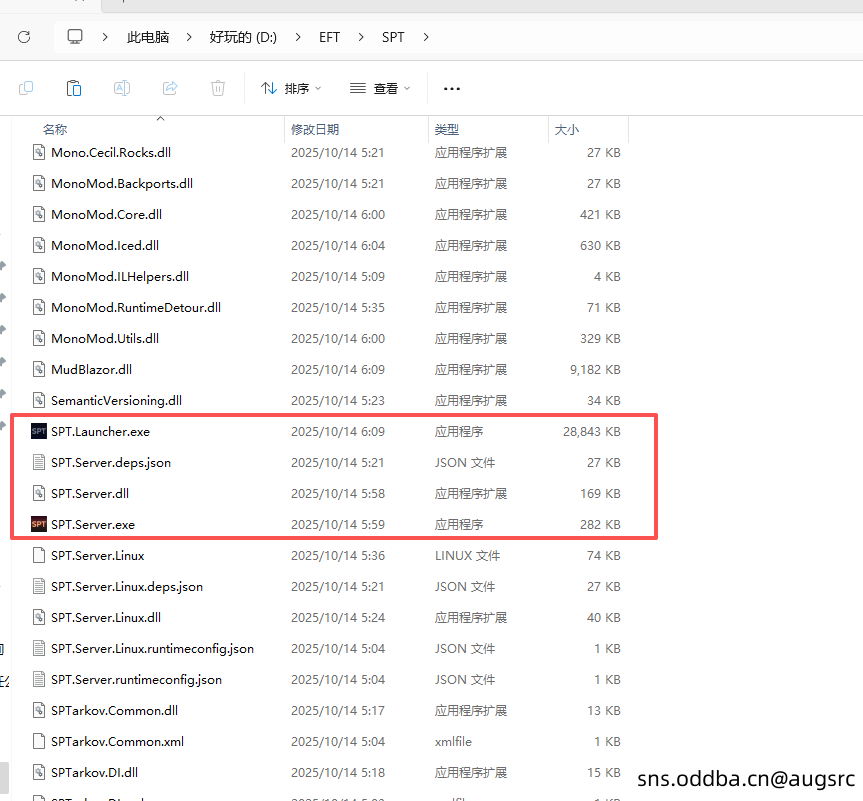Go to the EFT folder in the breadcrumb
The height and width of the screenshot is (801, 863).
point(329,37)
